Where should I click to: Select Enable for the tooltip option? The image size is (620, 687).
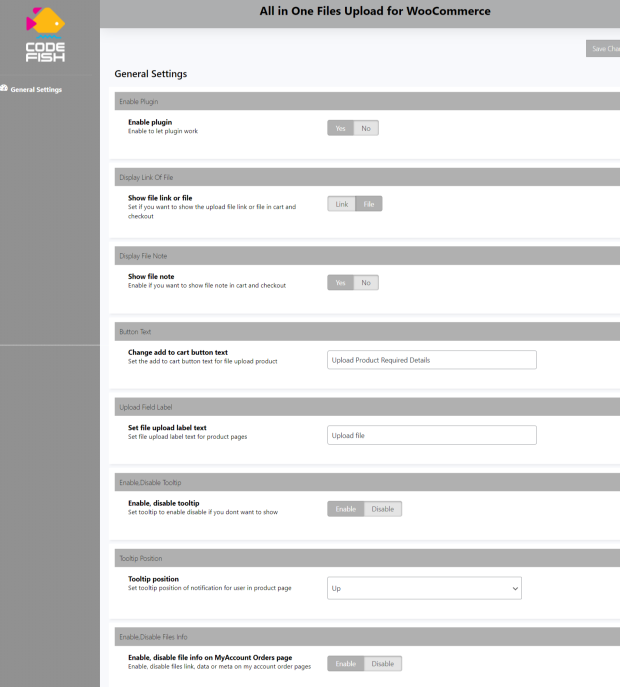(346, 509)
